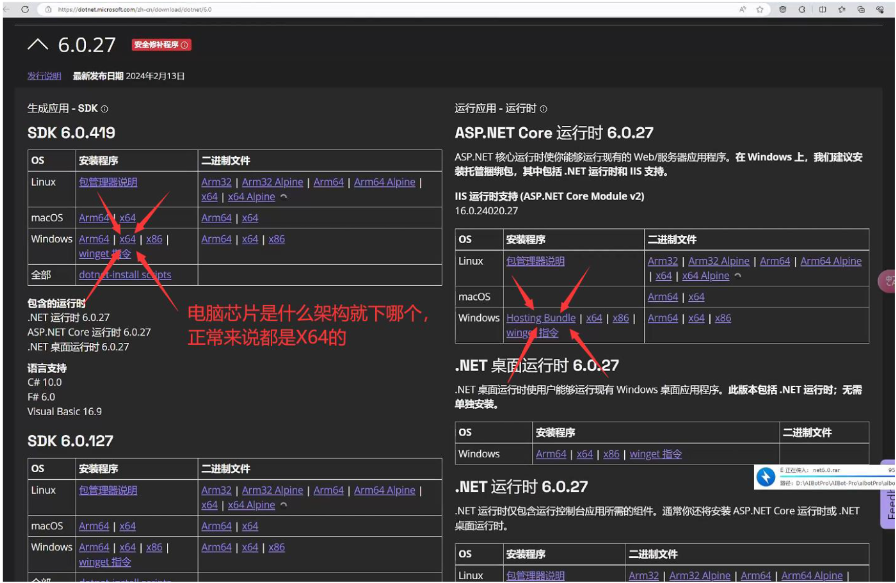Download Windows x64 .NET 桌面运行时 installer

(584, 454)
